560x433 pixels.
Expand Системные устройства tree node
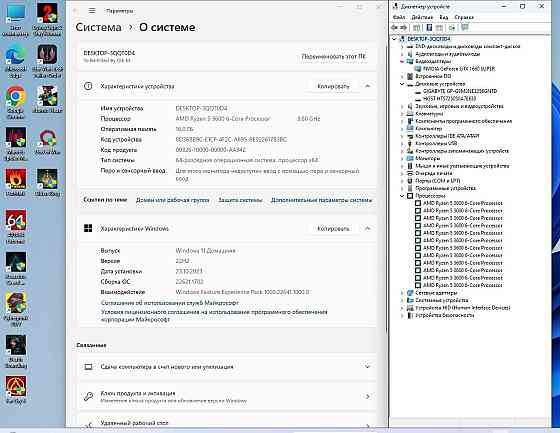click(402, 300)
